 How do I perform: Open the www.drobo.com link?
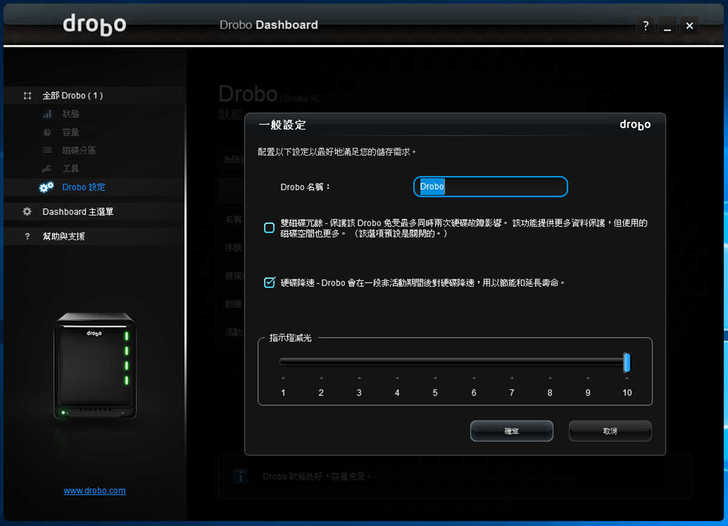(94, 491)
